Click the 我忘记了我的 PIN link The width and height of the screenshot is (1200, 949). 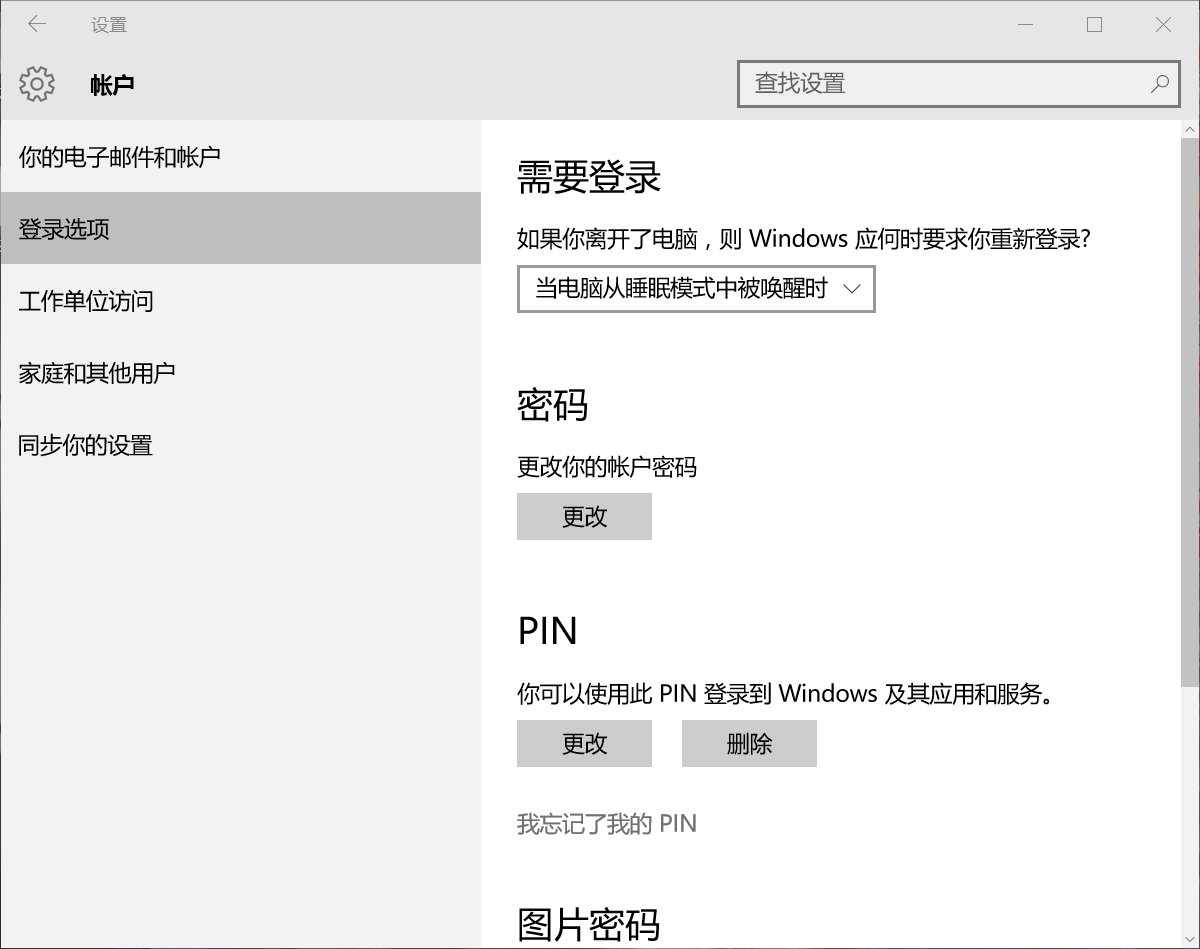tap(608, 823)
